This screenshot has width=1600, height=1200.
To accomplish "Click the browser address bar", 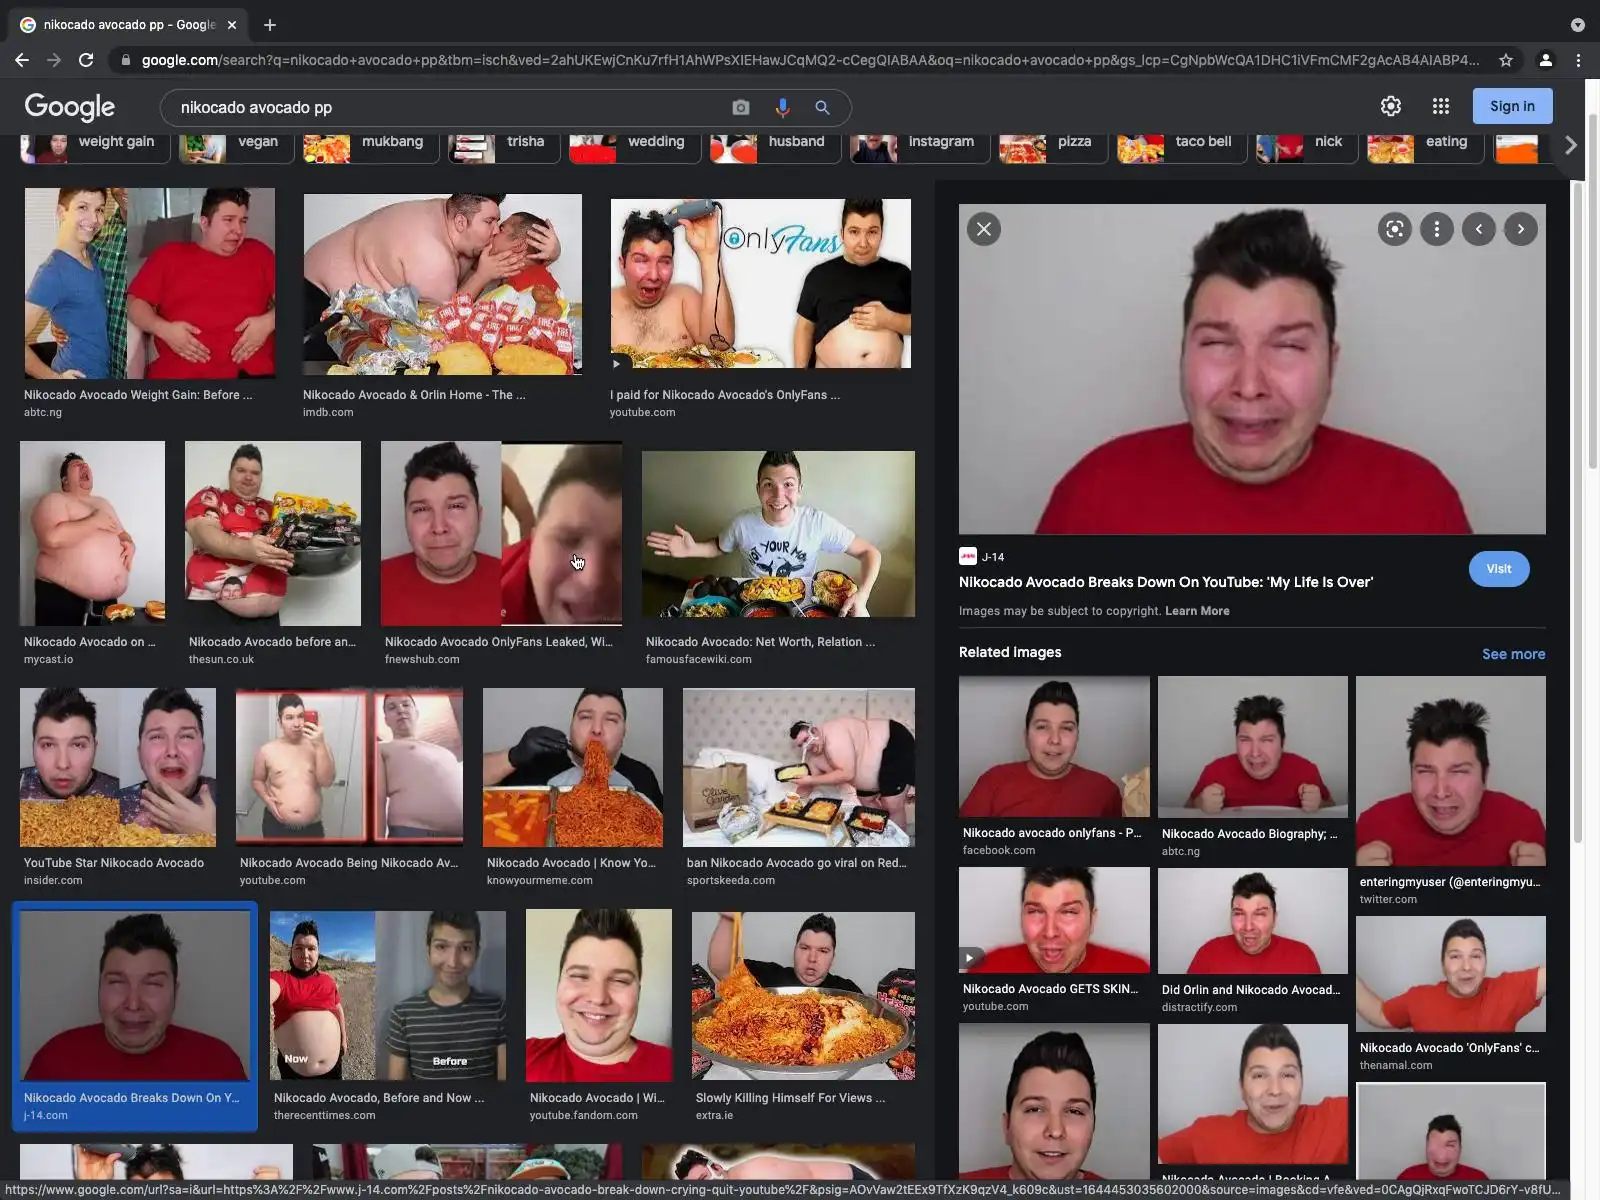I will [810, 60].
